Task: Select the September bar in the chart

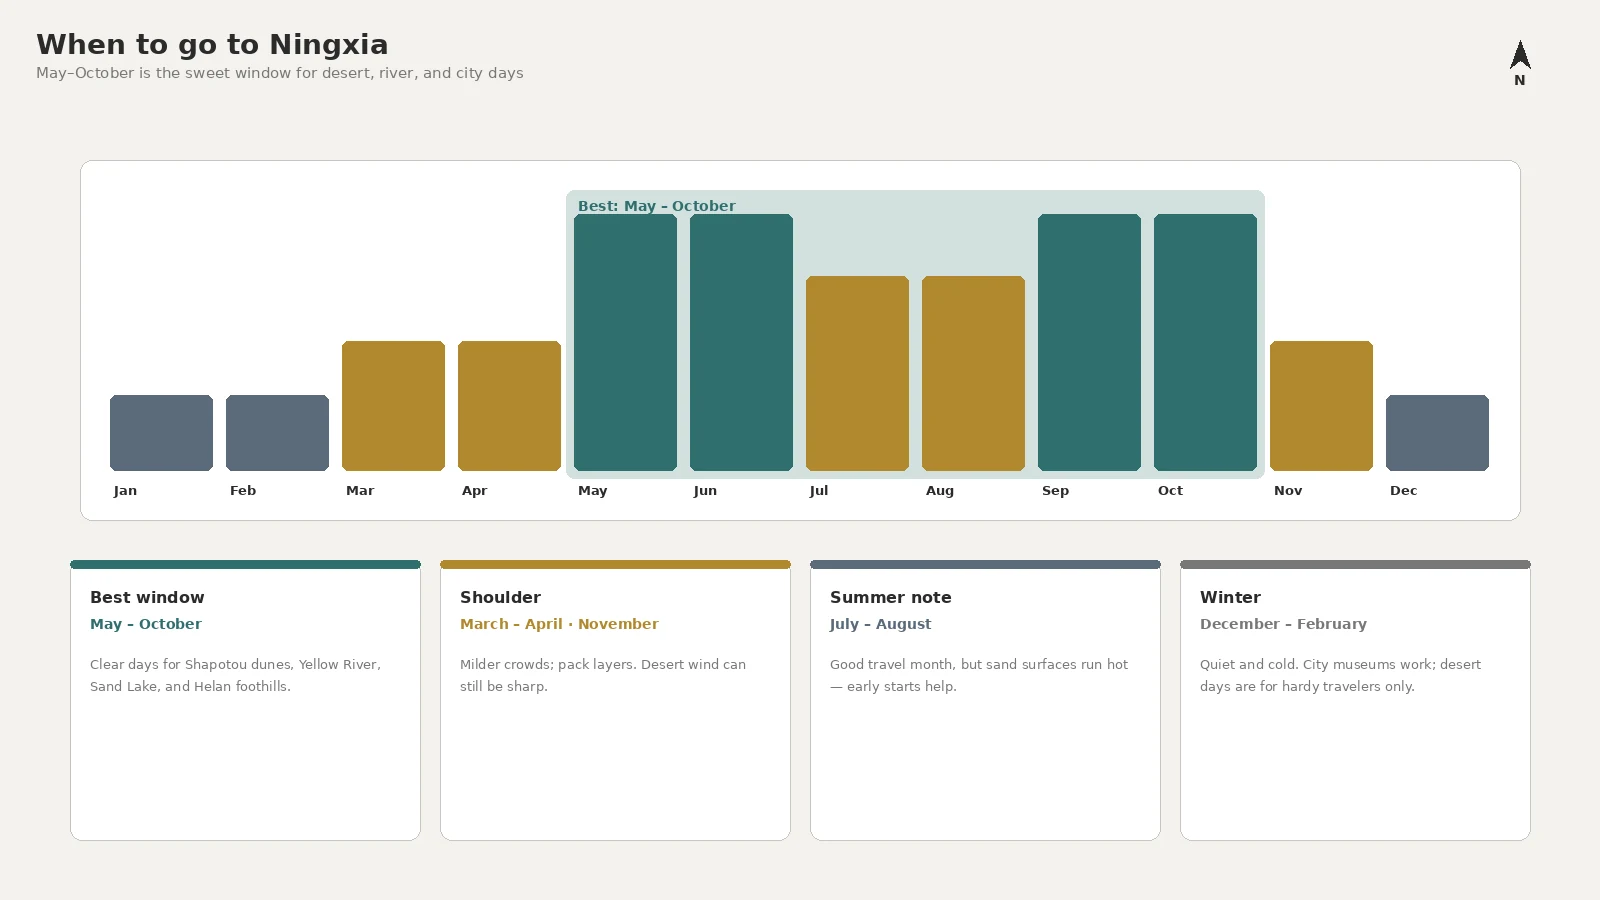Action: (x=1089, y=342)
